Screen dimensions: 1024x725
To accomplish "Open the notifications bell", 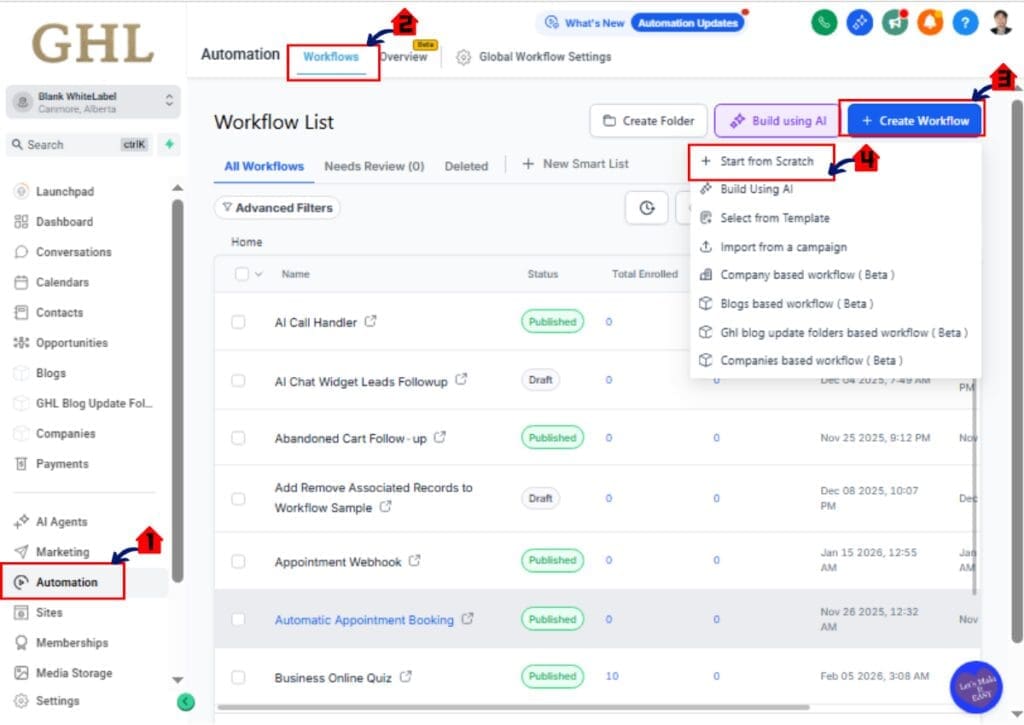I will (x=930, y=22).
